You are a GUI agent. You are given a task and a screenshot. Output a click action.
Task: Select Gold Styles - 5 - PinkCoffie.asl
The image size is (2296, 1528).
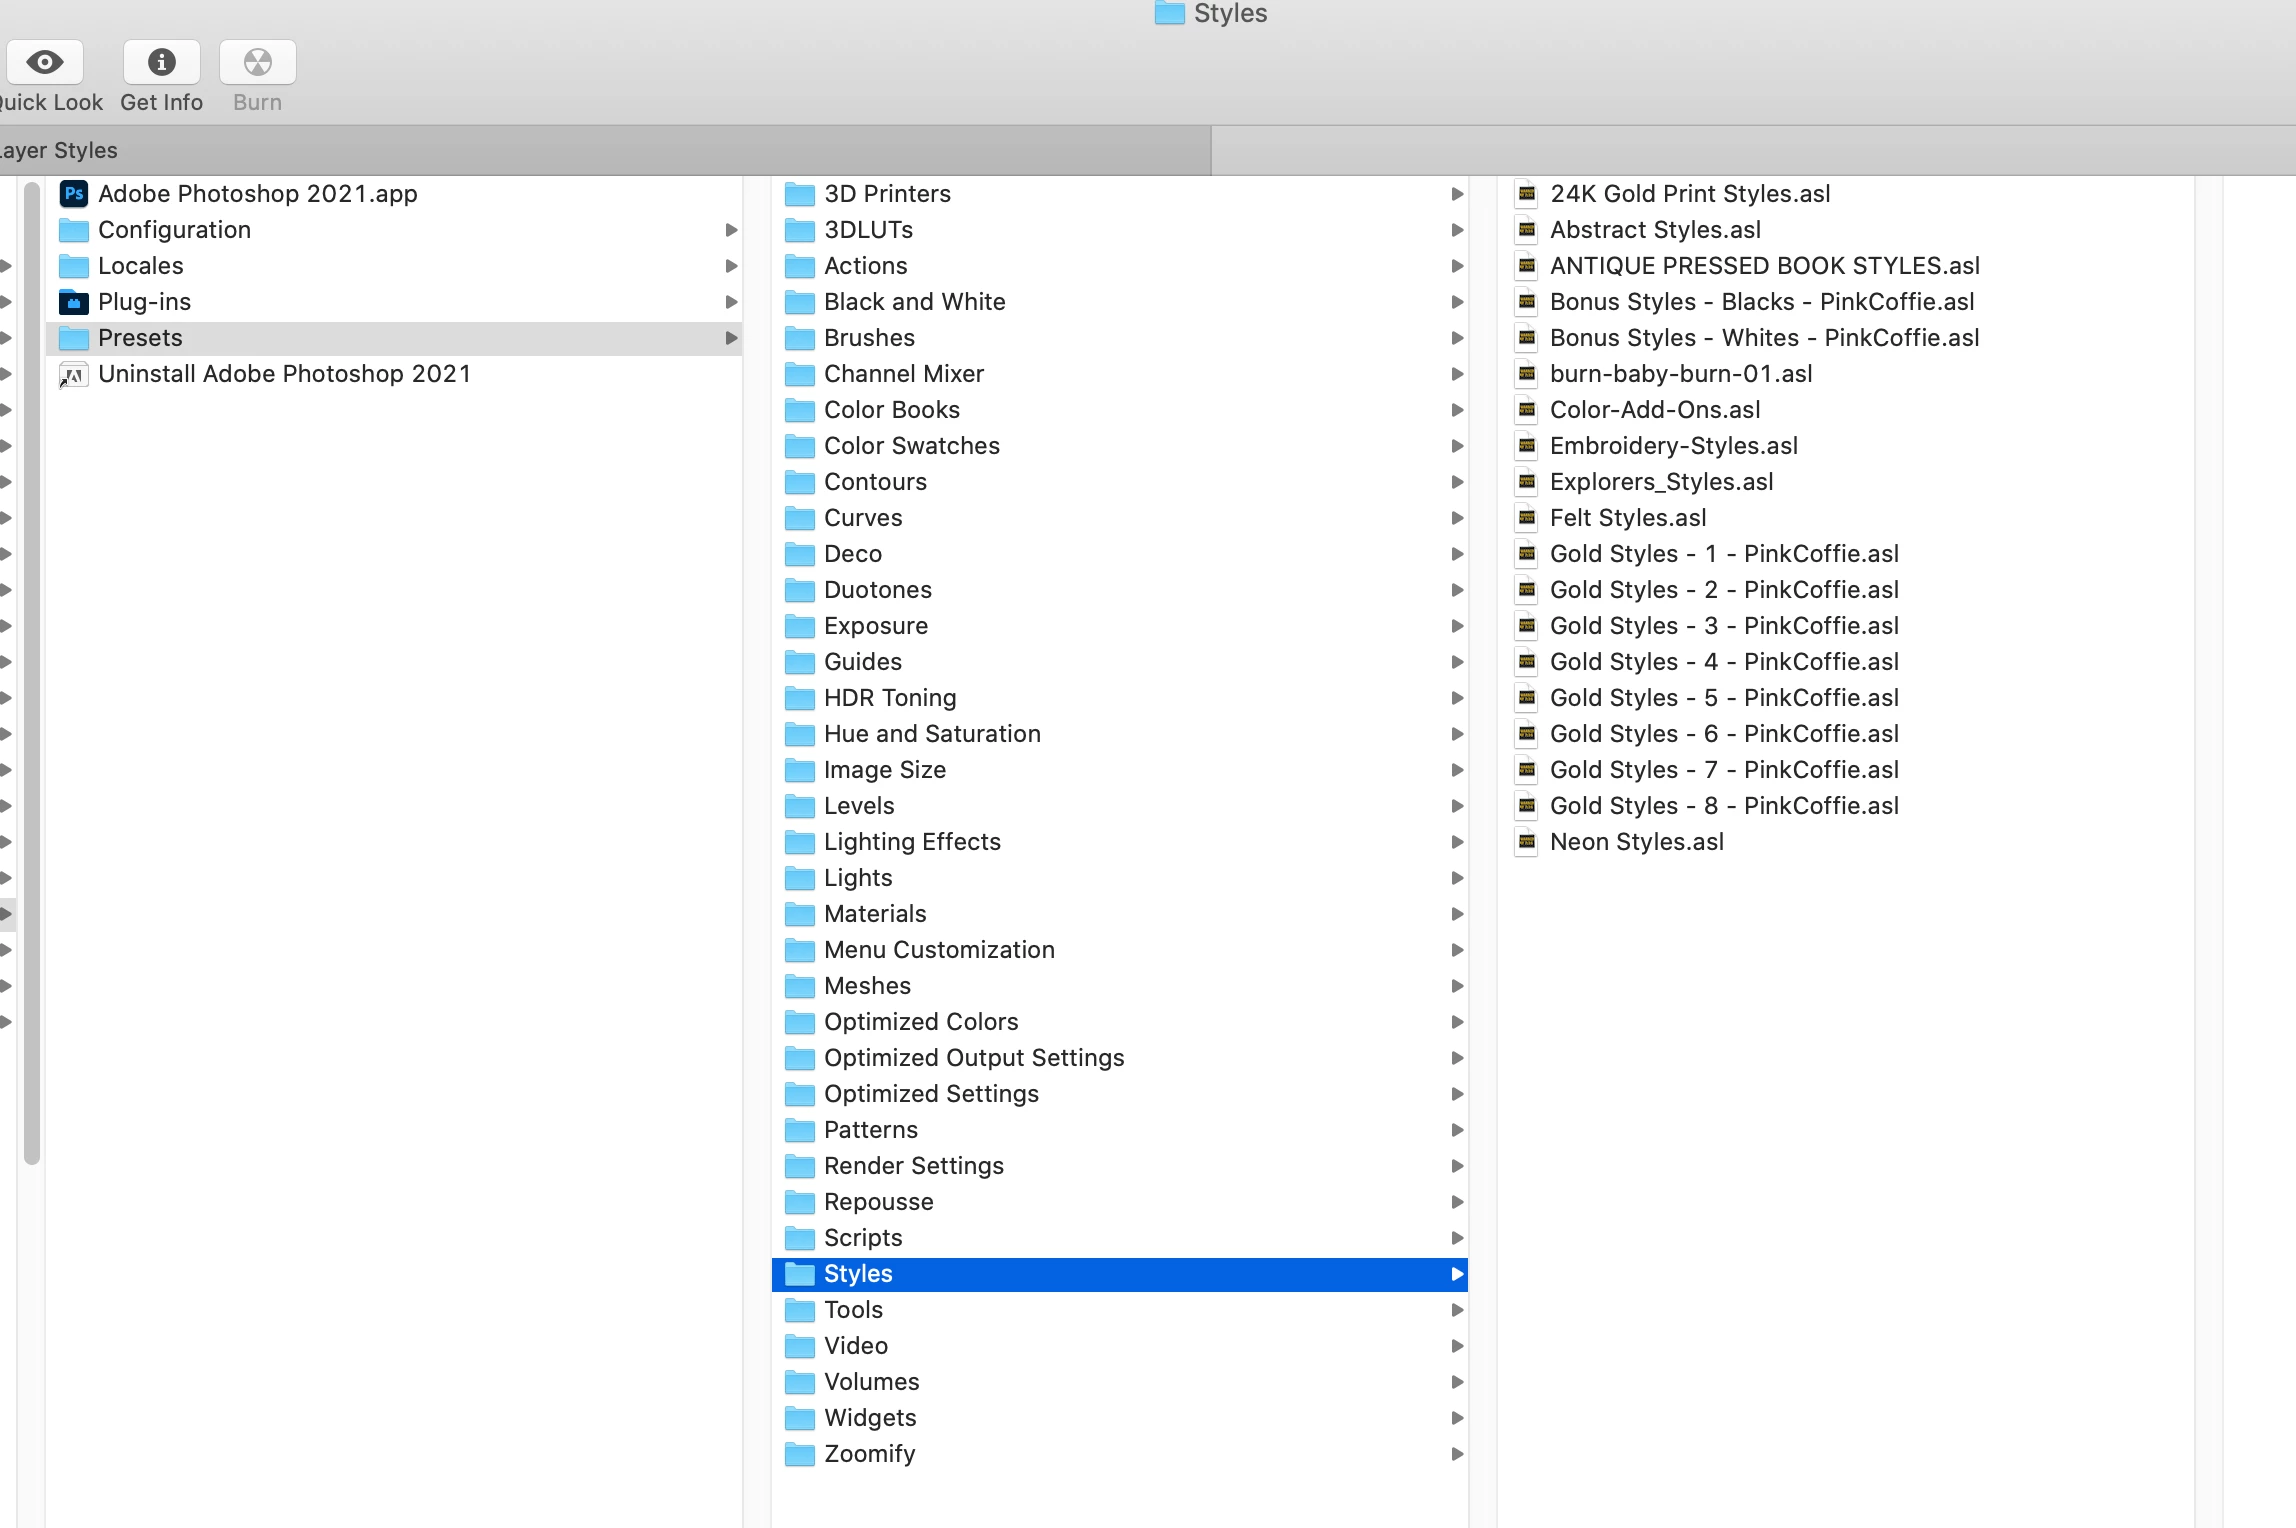(x=1723, y=698)
